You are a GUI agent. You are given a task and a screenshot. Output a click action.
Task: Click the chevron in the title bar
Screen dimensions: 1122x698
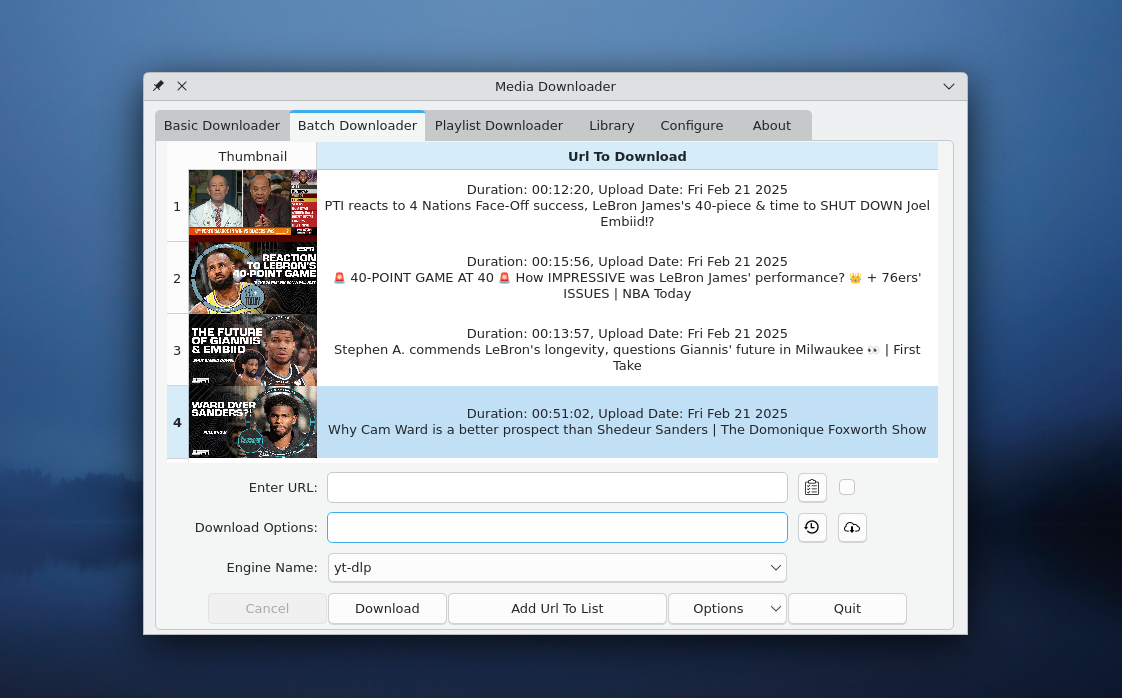point(948,86)
